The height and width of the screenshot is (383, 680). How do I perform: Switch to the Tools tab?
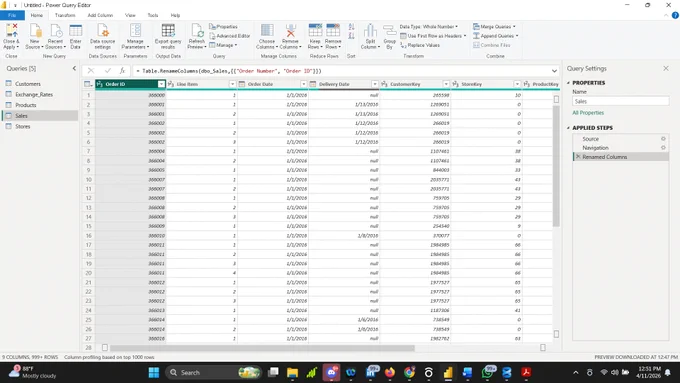coord(153,15)
